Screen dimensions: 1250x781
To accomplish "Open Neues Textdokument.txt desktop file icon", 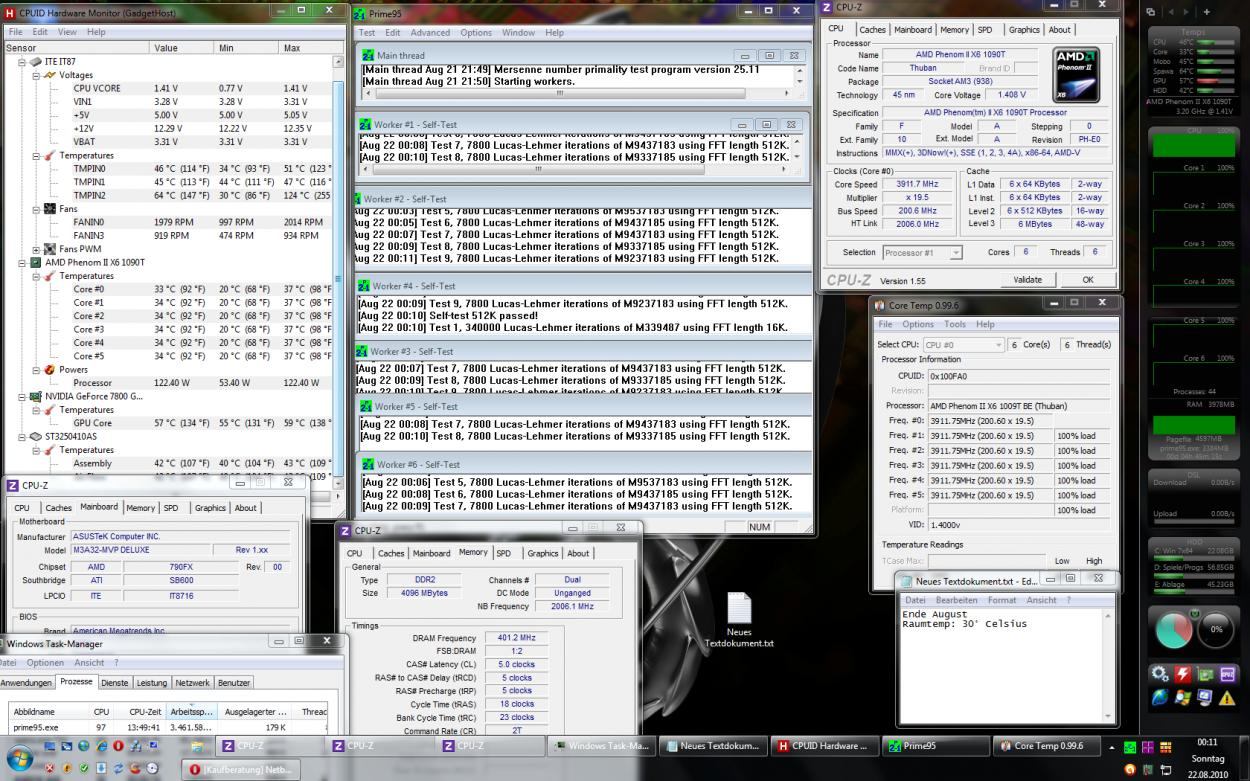I will coord(739,619).
